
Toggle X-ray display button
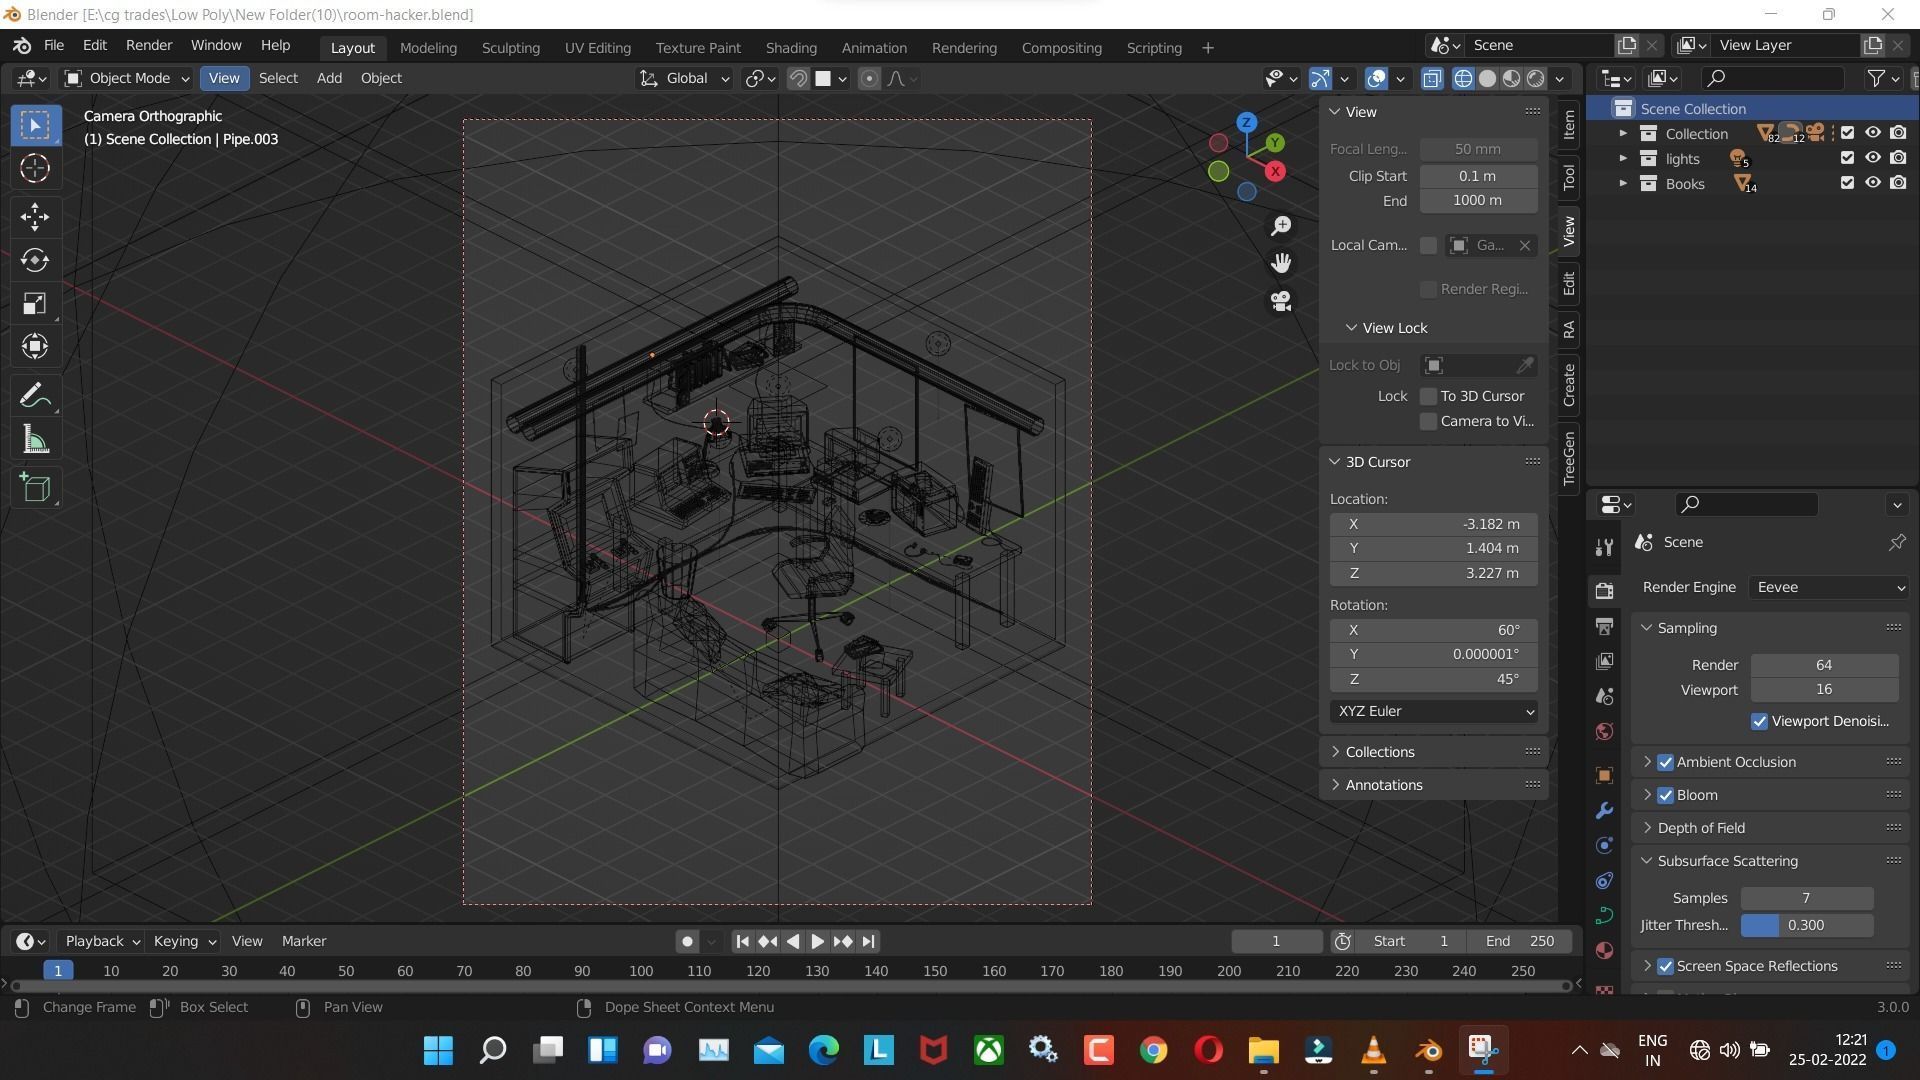pyautogui.click(x=1432, y=79)
